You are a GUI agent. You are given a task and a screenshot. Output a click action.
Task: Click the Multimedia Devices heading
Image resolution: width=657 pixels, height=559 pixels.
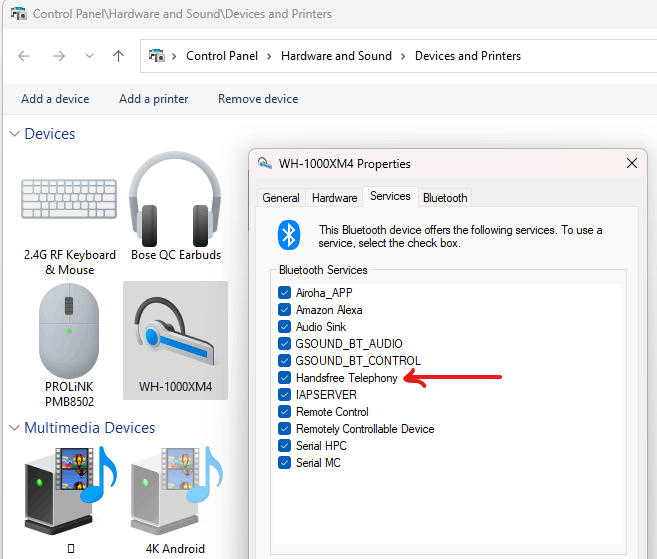(90, 428)
